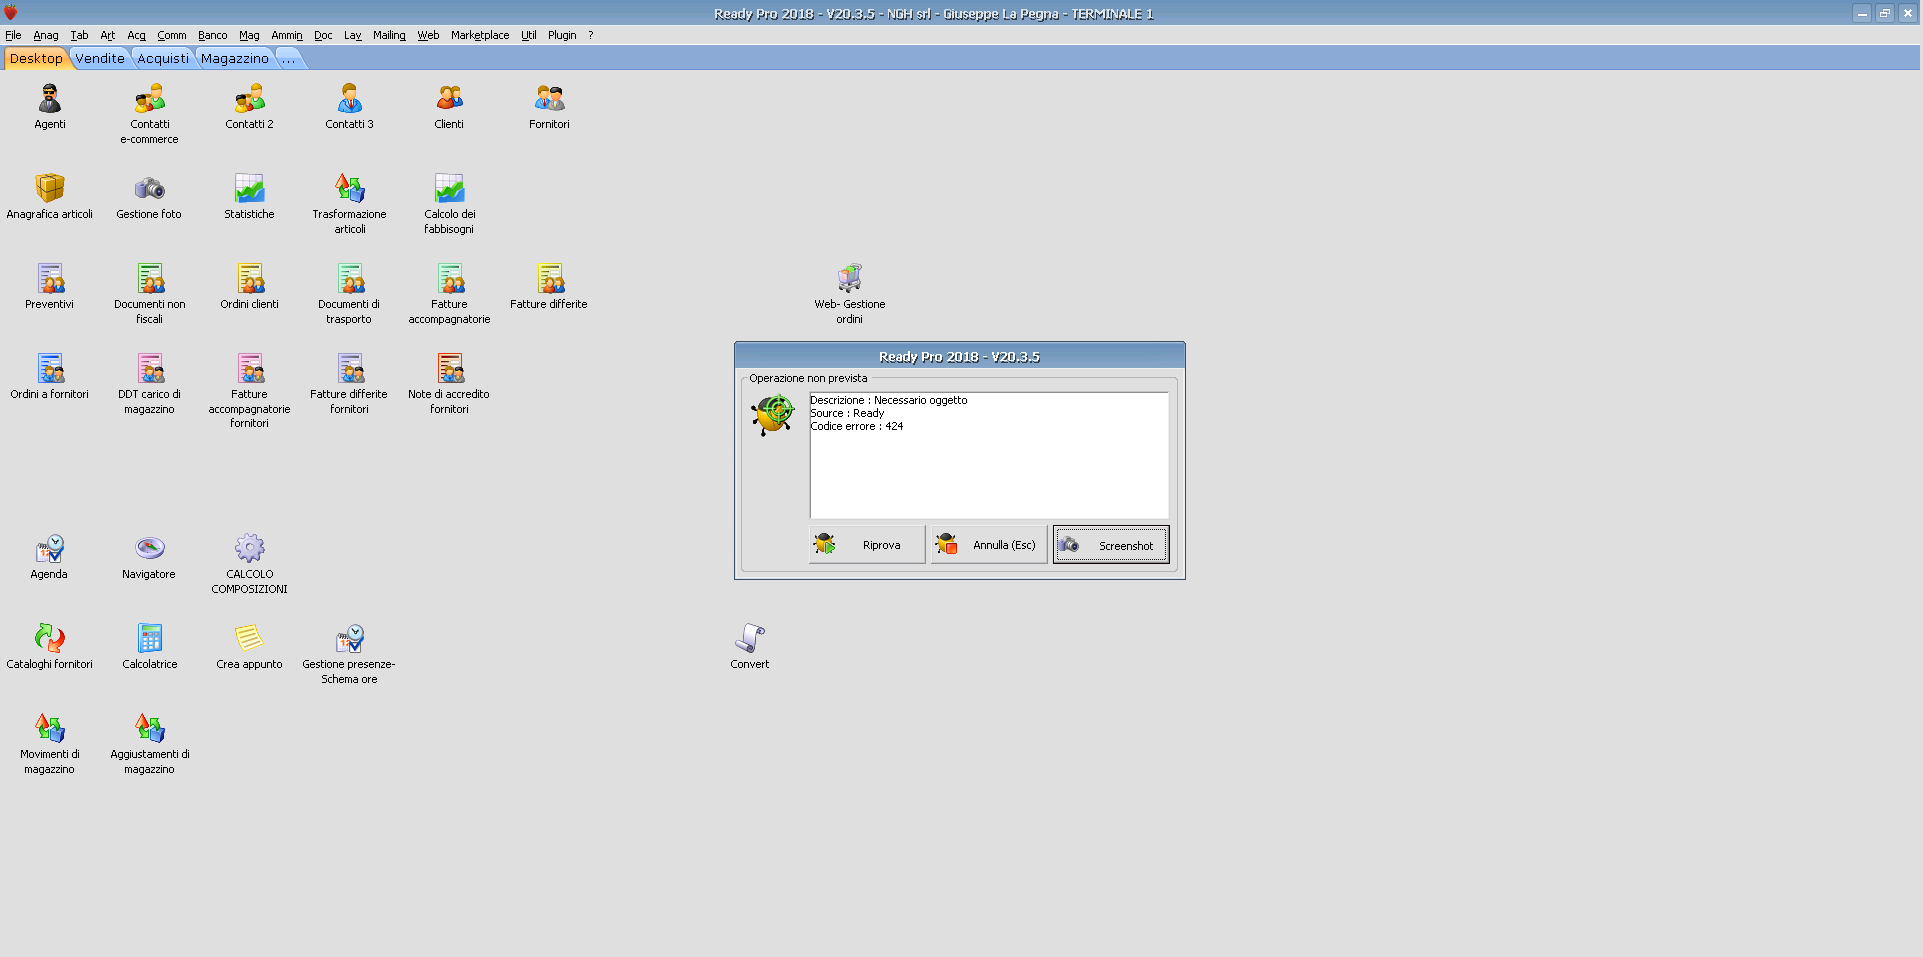This screenshot has width=1923, height=957.
Task: Click the Riprova button in error dialog
Action: 867,545
